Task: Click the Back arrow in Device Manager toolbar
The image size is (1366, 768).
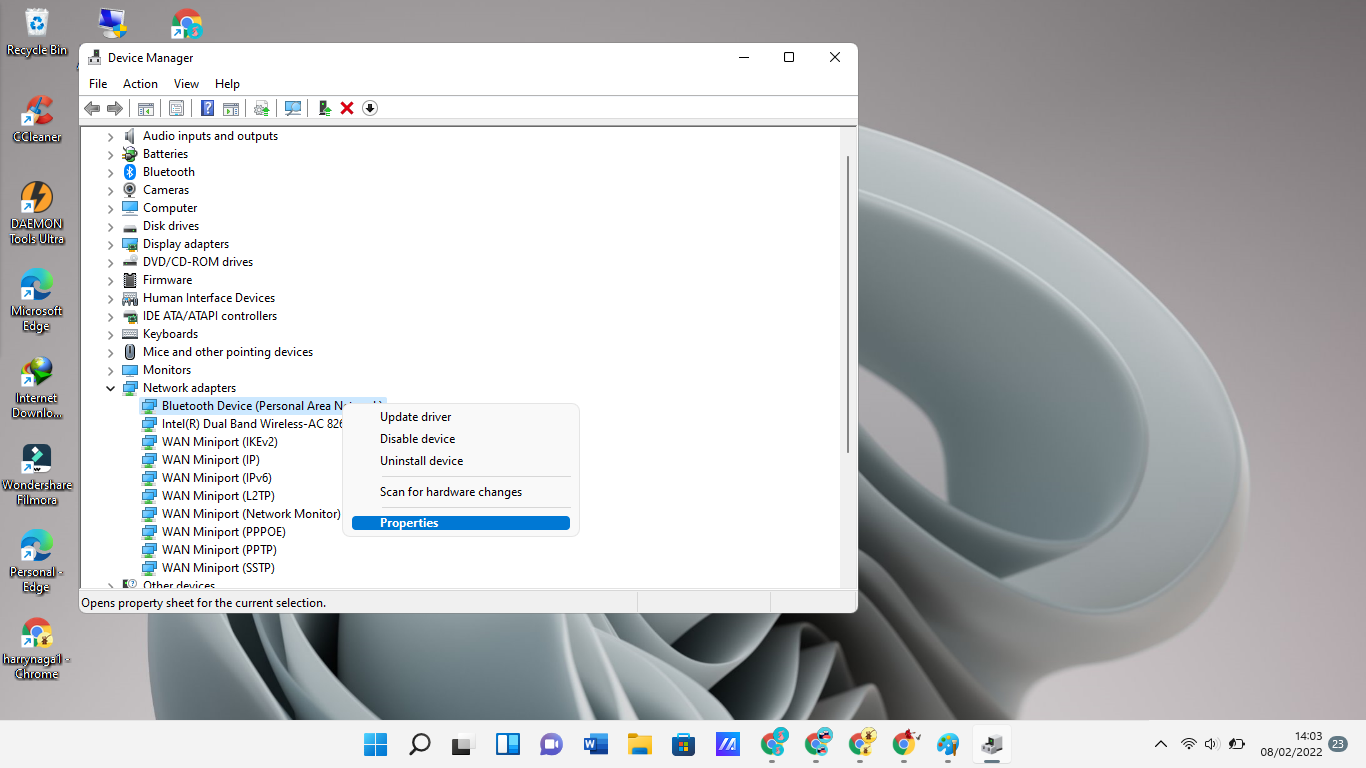Action: [92, 108]
